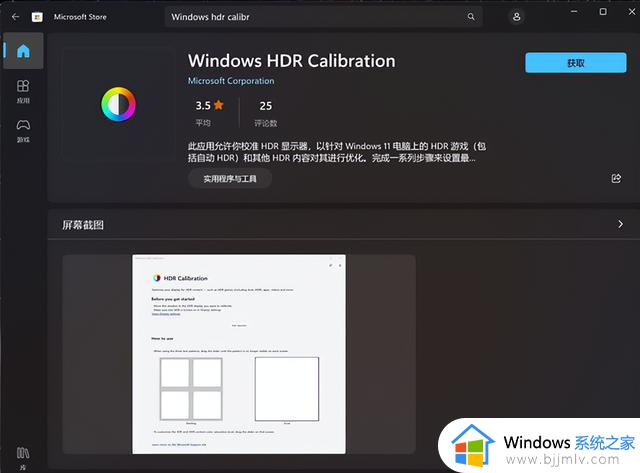Click the HDR Calibration color wheel icon
Image resolution: width=640 pixels, height=473 pixels.
pos(118,104)
